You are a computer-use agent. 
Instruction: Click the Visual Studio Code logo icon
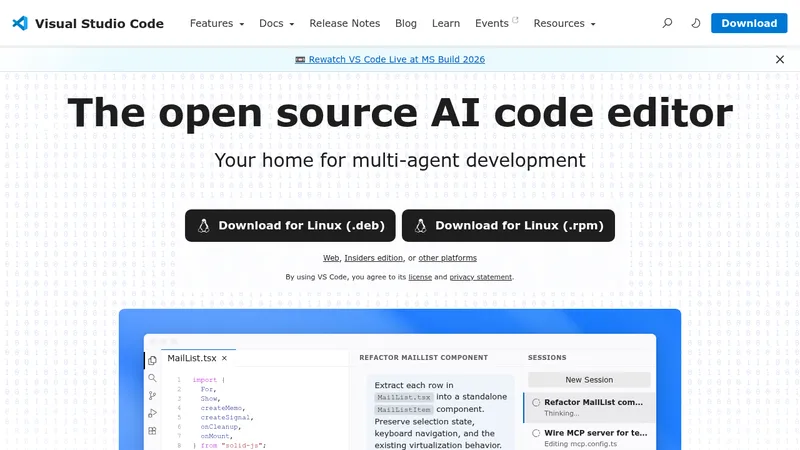click(x=20, y=23)
